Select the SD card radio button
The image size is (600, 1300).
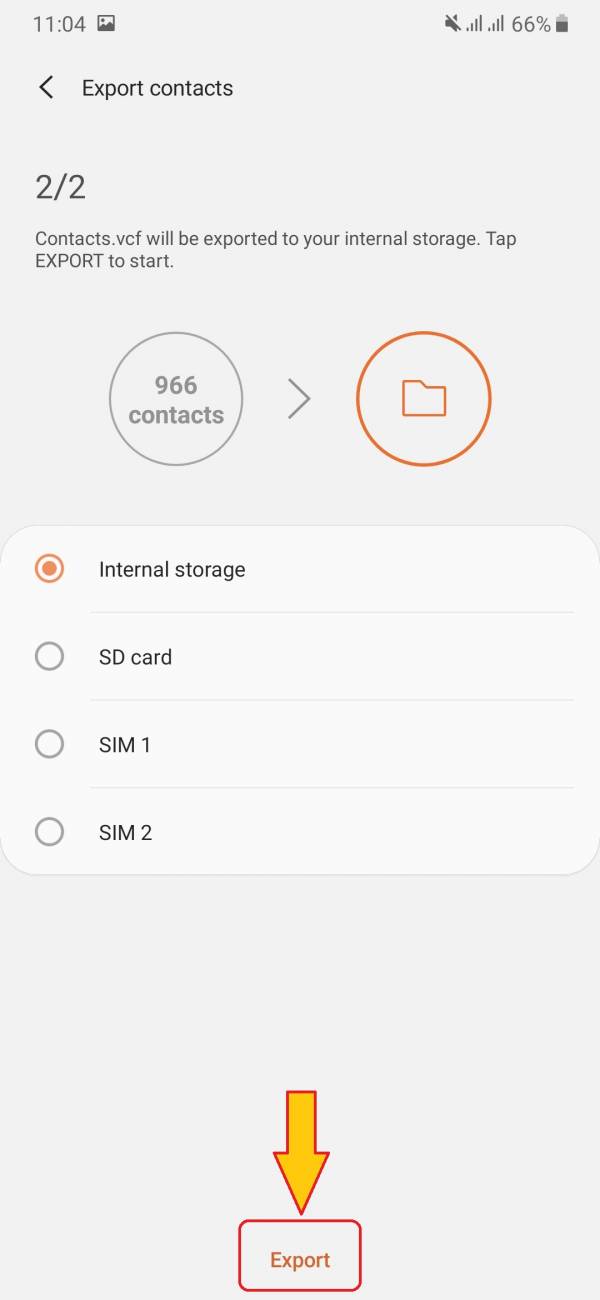click(49, 657)
